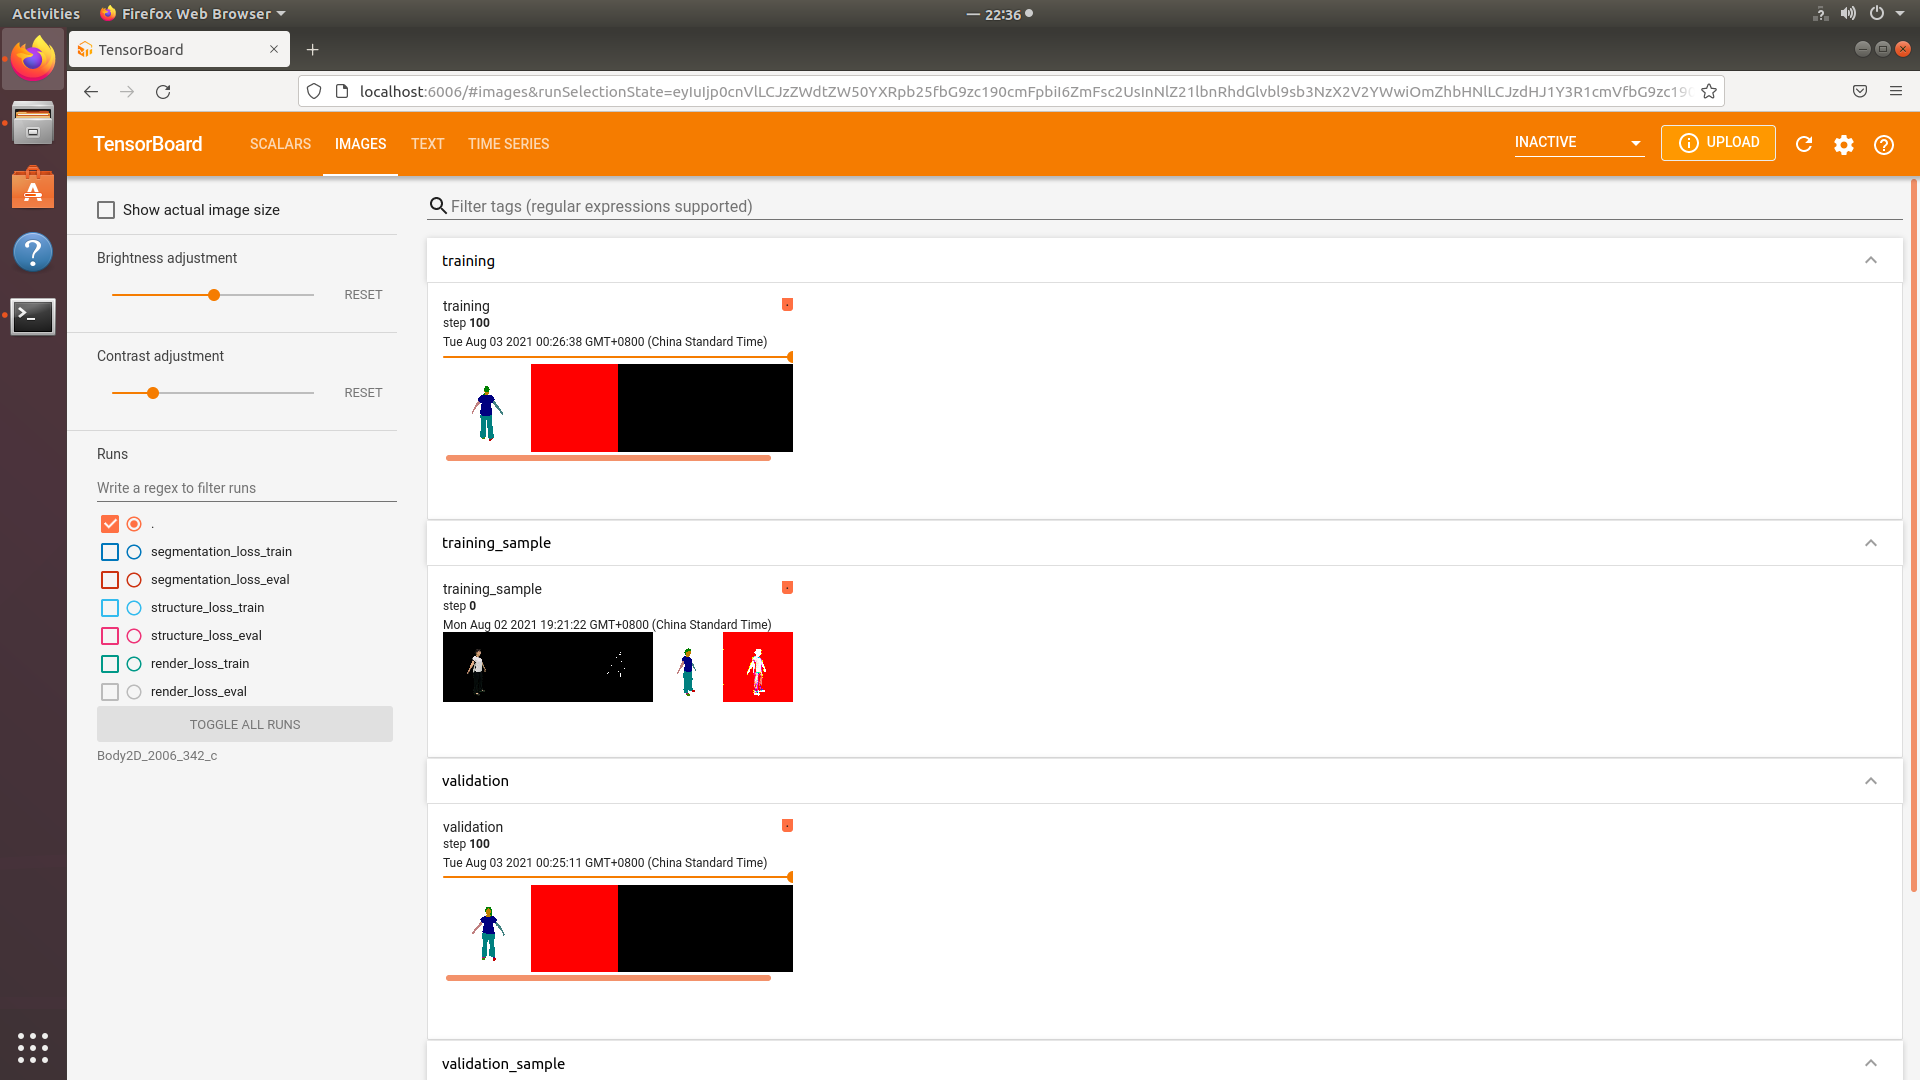Switch to the TIME SERIES tab
Screen dimensions: 1920x1080
click(x=508, y=144)
